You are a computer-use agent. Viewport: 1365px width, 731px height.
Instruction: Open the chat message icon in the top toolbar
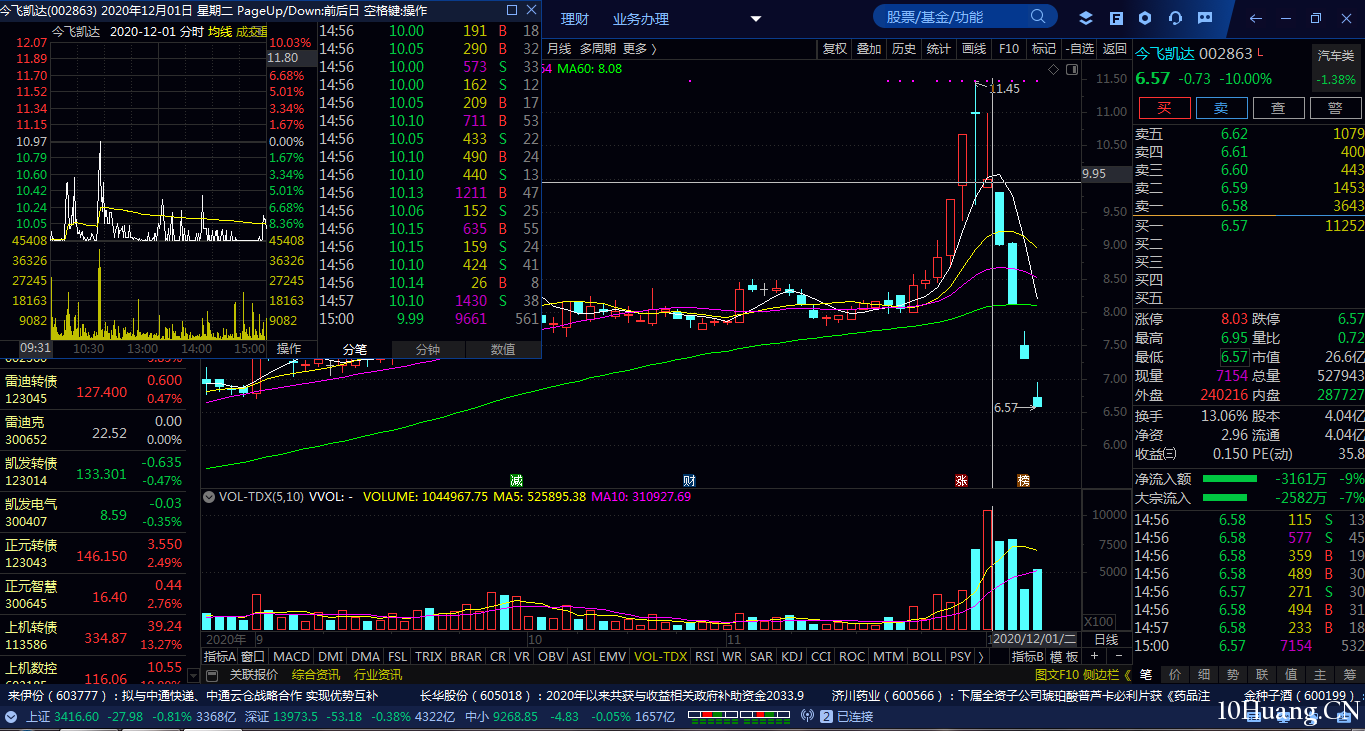(1205, 18)
